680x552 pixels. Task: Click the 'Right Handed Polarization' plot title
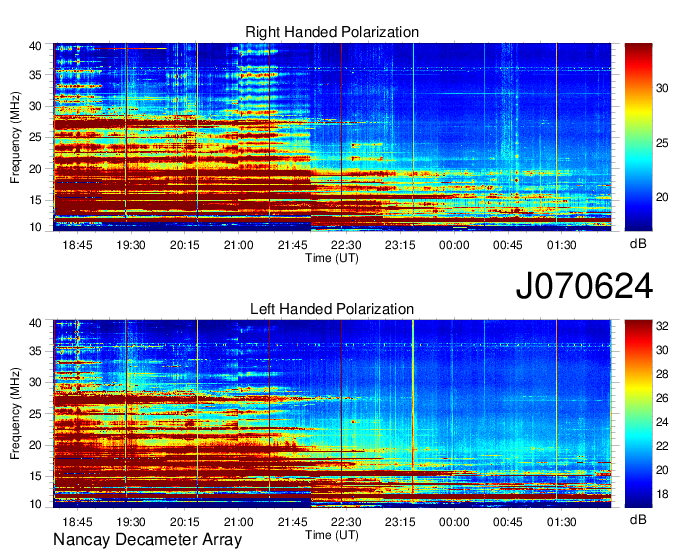coord(332,32)
